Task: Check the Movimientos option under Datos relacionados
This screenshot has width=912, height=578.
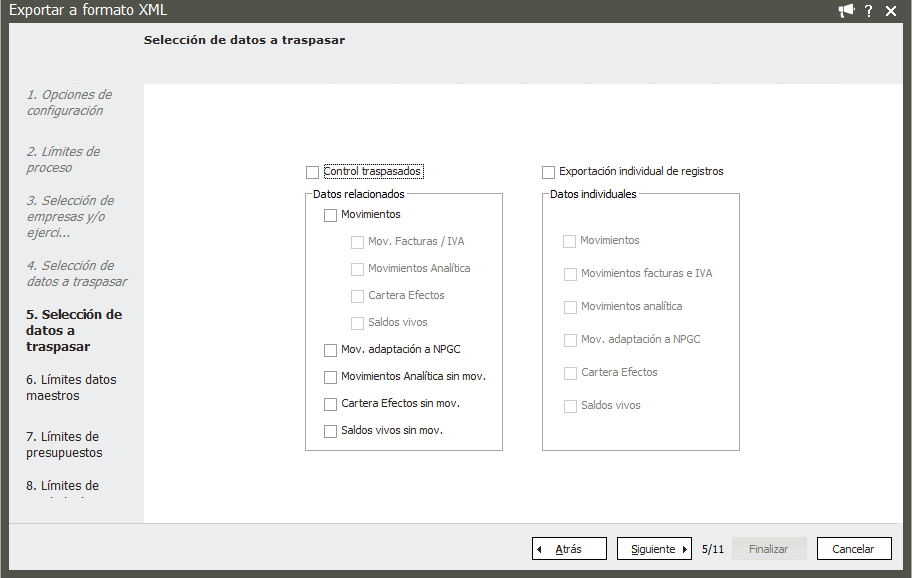Action: pos(331,215)
